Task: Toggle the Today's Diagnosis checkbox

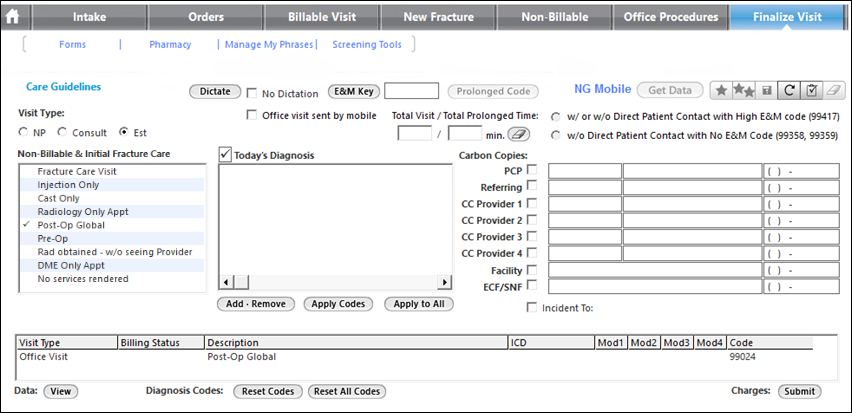Action: tap(225, 155)
